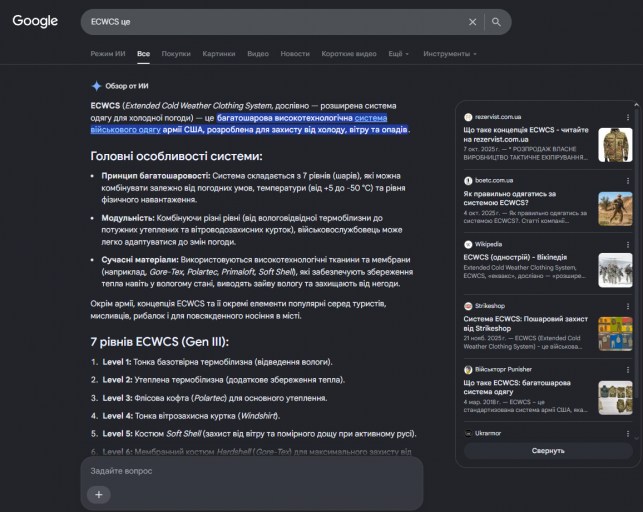Open options menu for Wikipedia result
The width and height of the screenshot is (643, 512).
[x=628, y=245]
